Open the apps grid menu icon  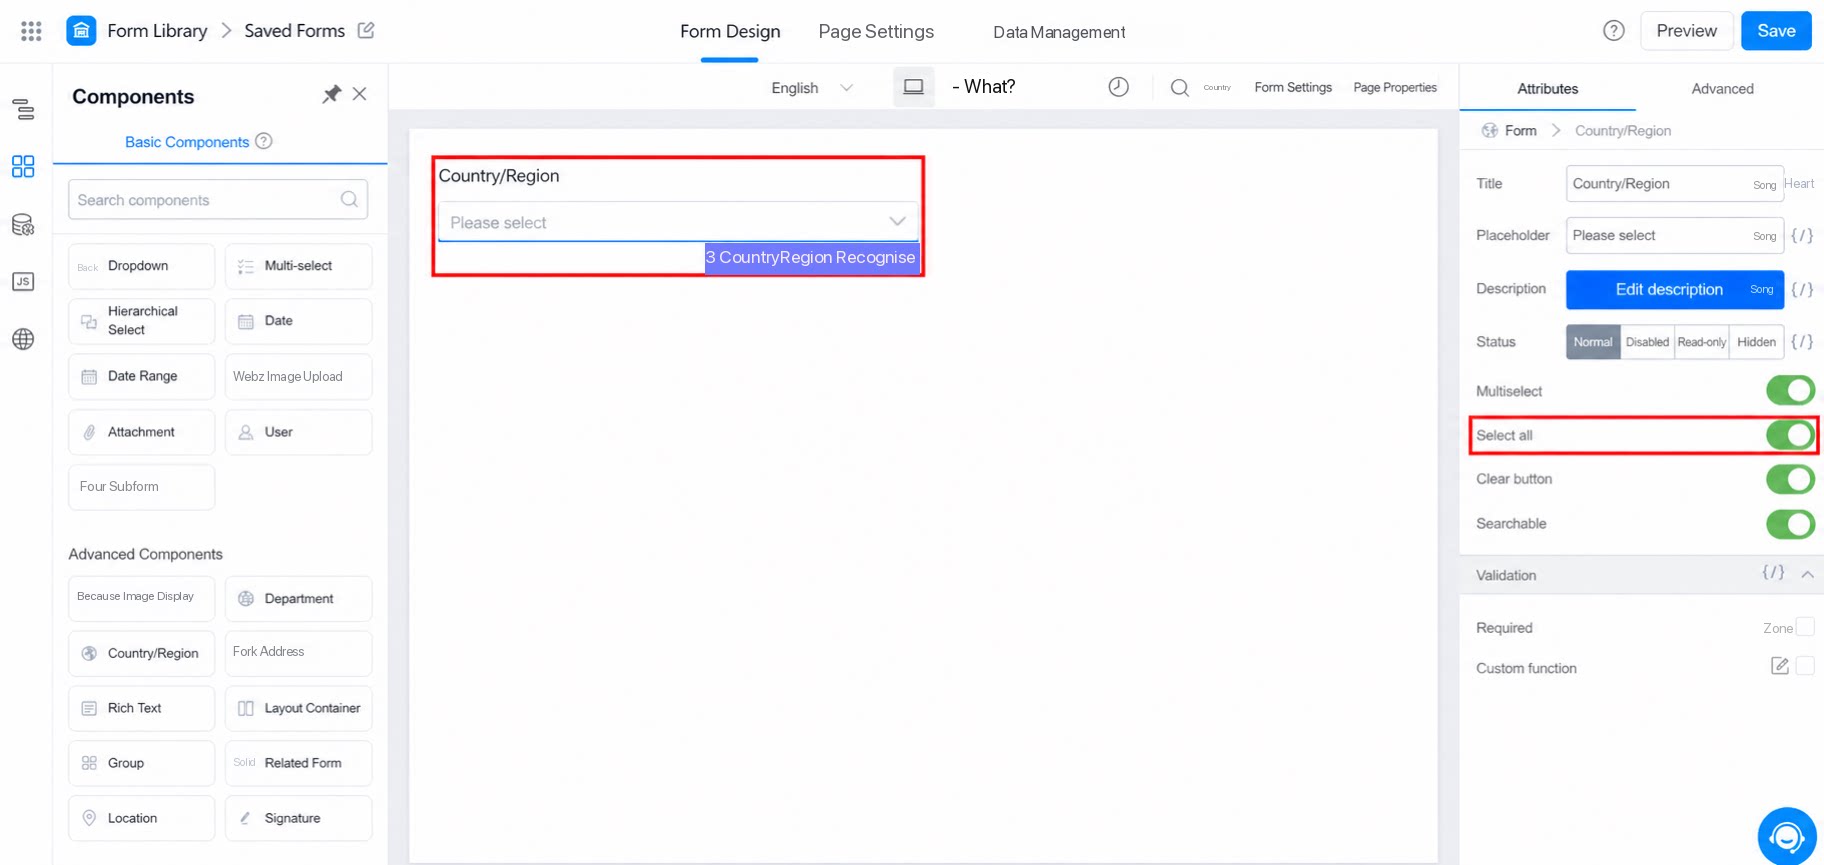31,31
